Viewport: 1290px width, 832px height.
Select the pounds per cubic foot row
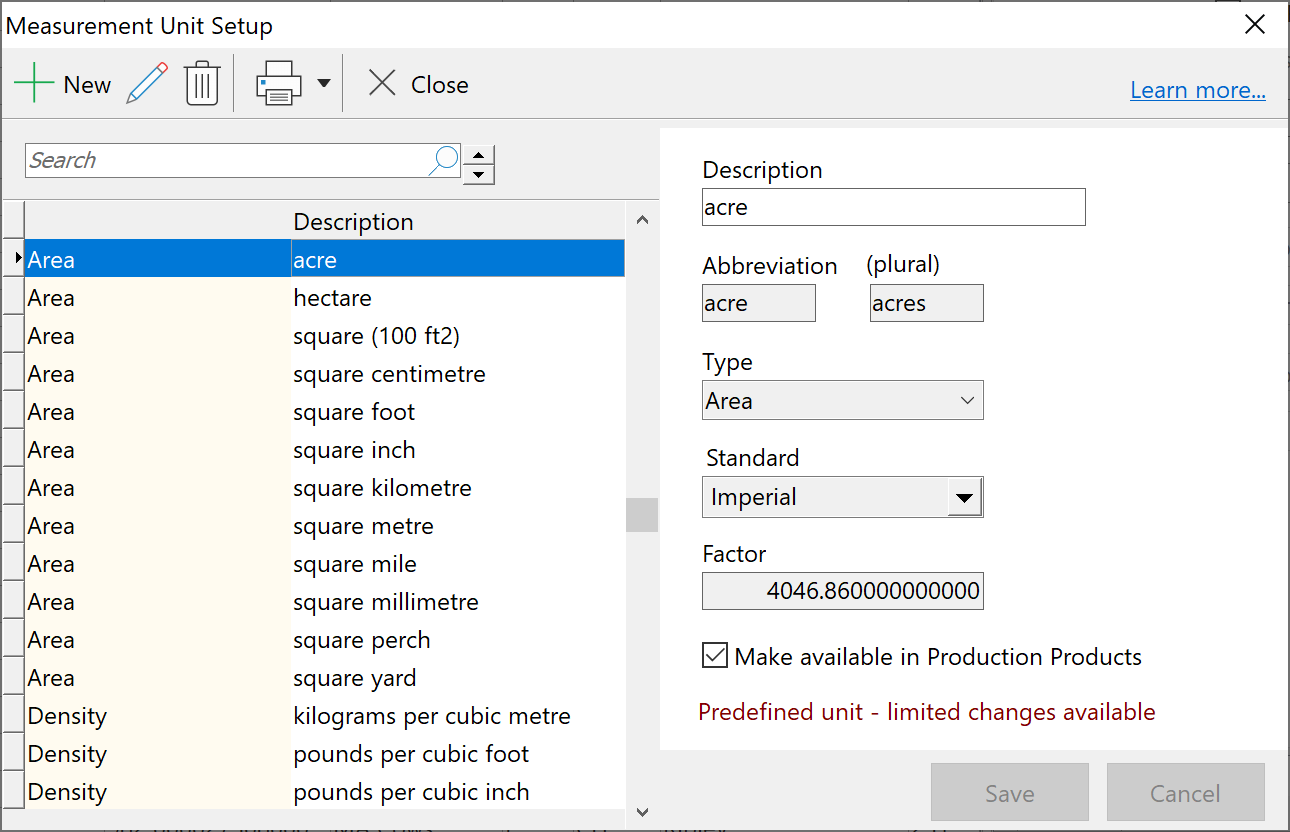pyautogui.click(x=325, y=754)
